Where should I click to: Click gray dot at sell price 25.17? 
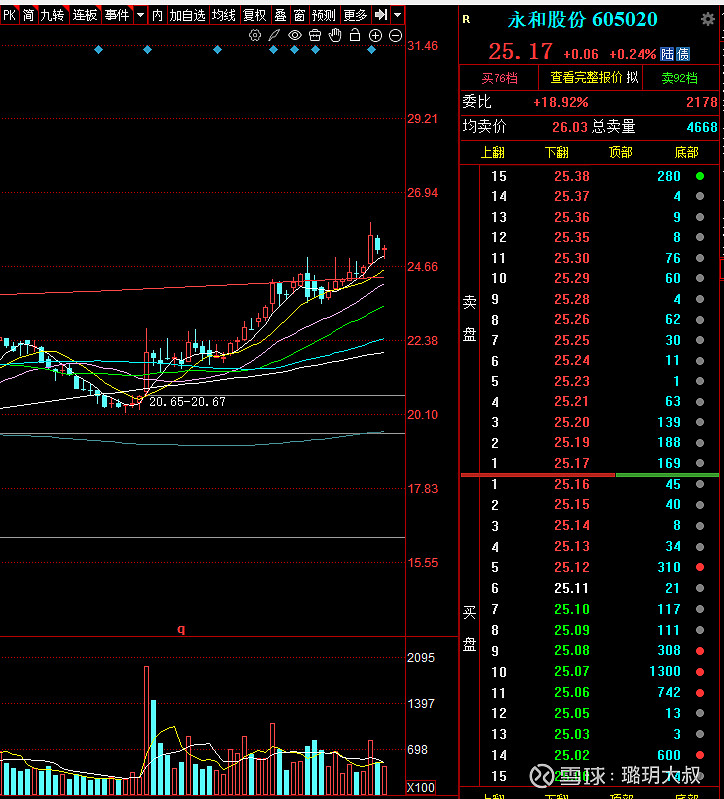coord(700,463)
